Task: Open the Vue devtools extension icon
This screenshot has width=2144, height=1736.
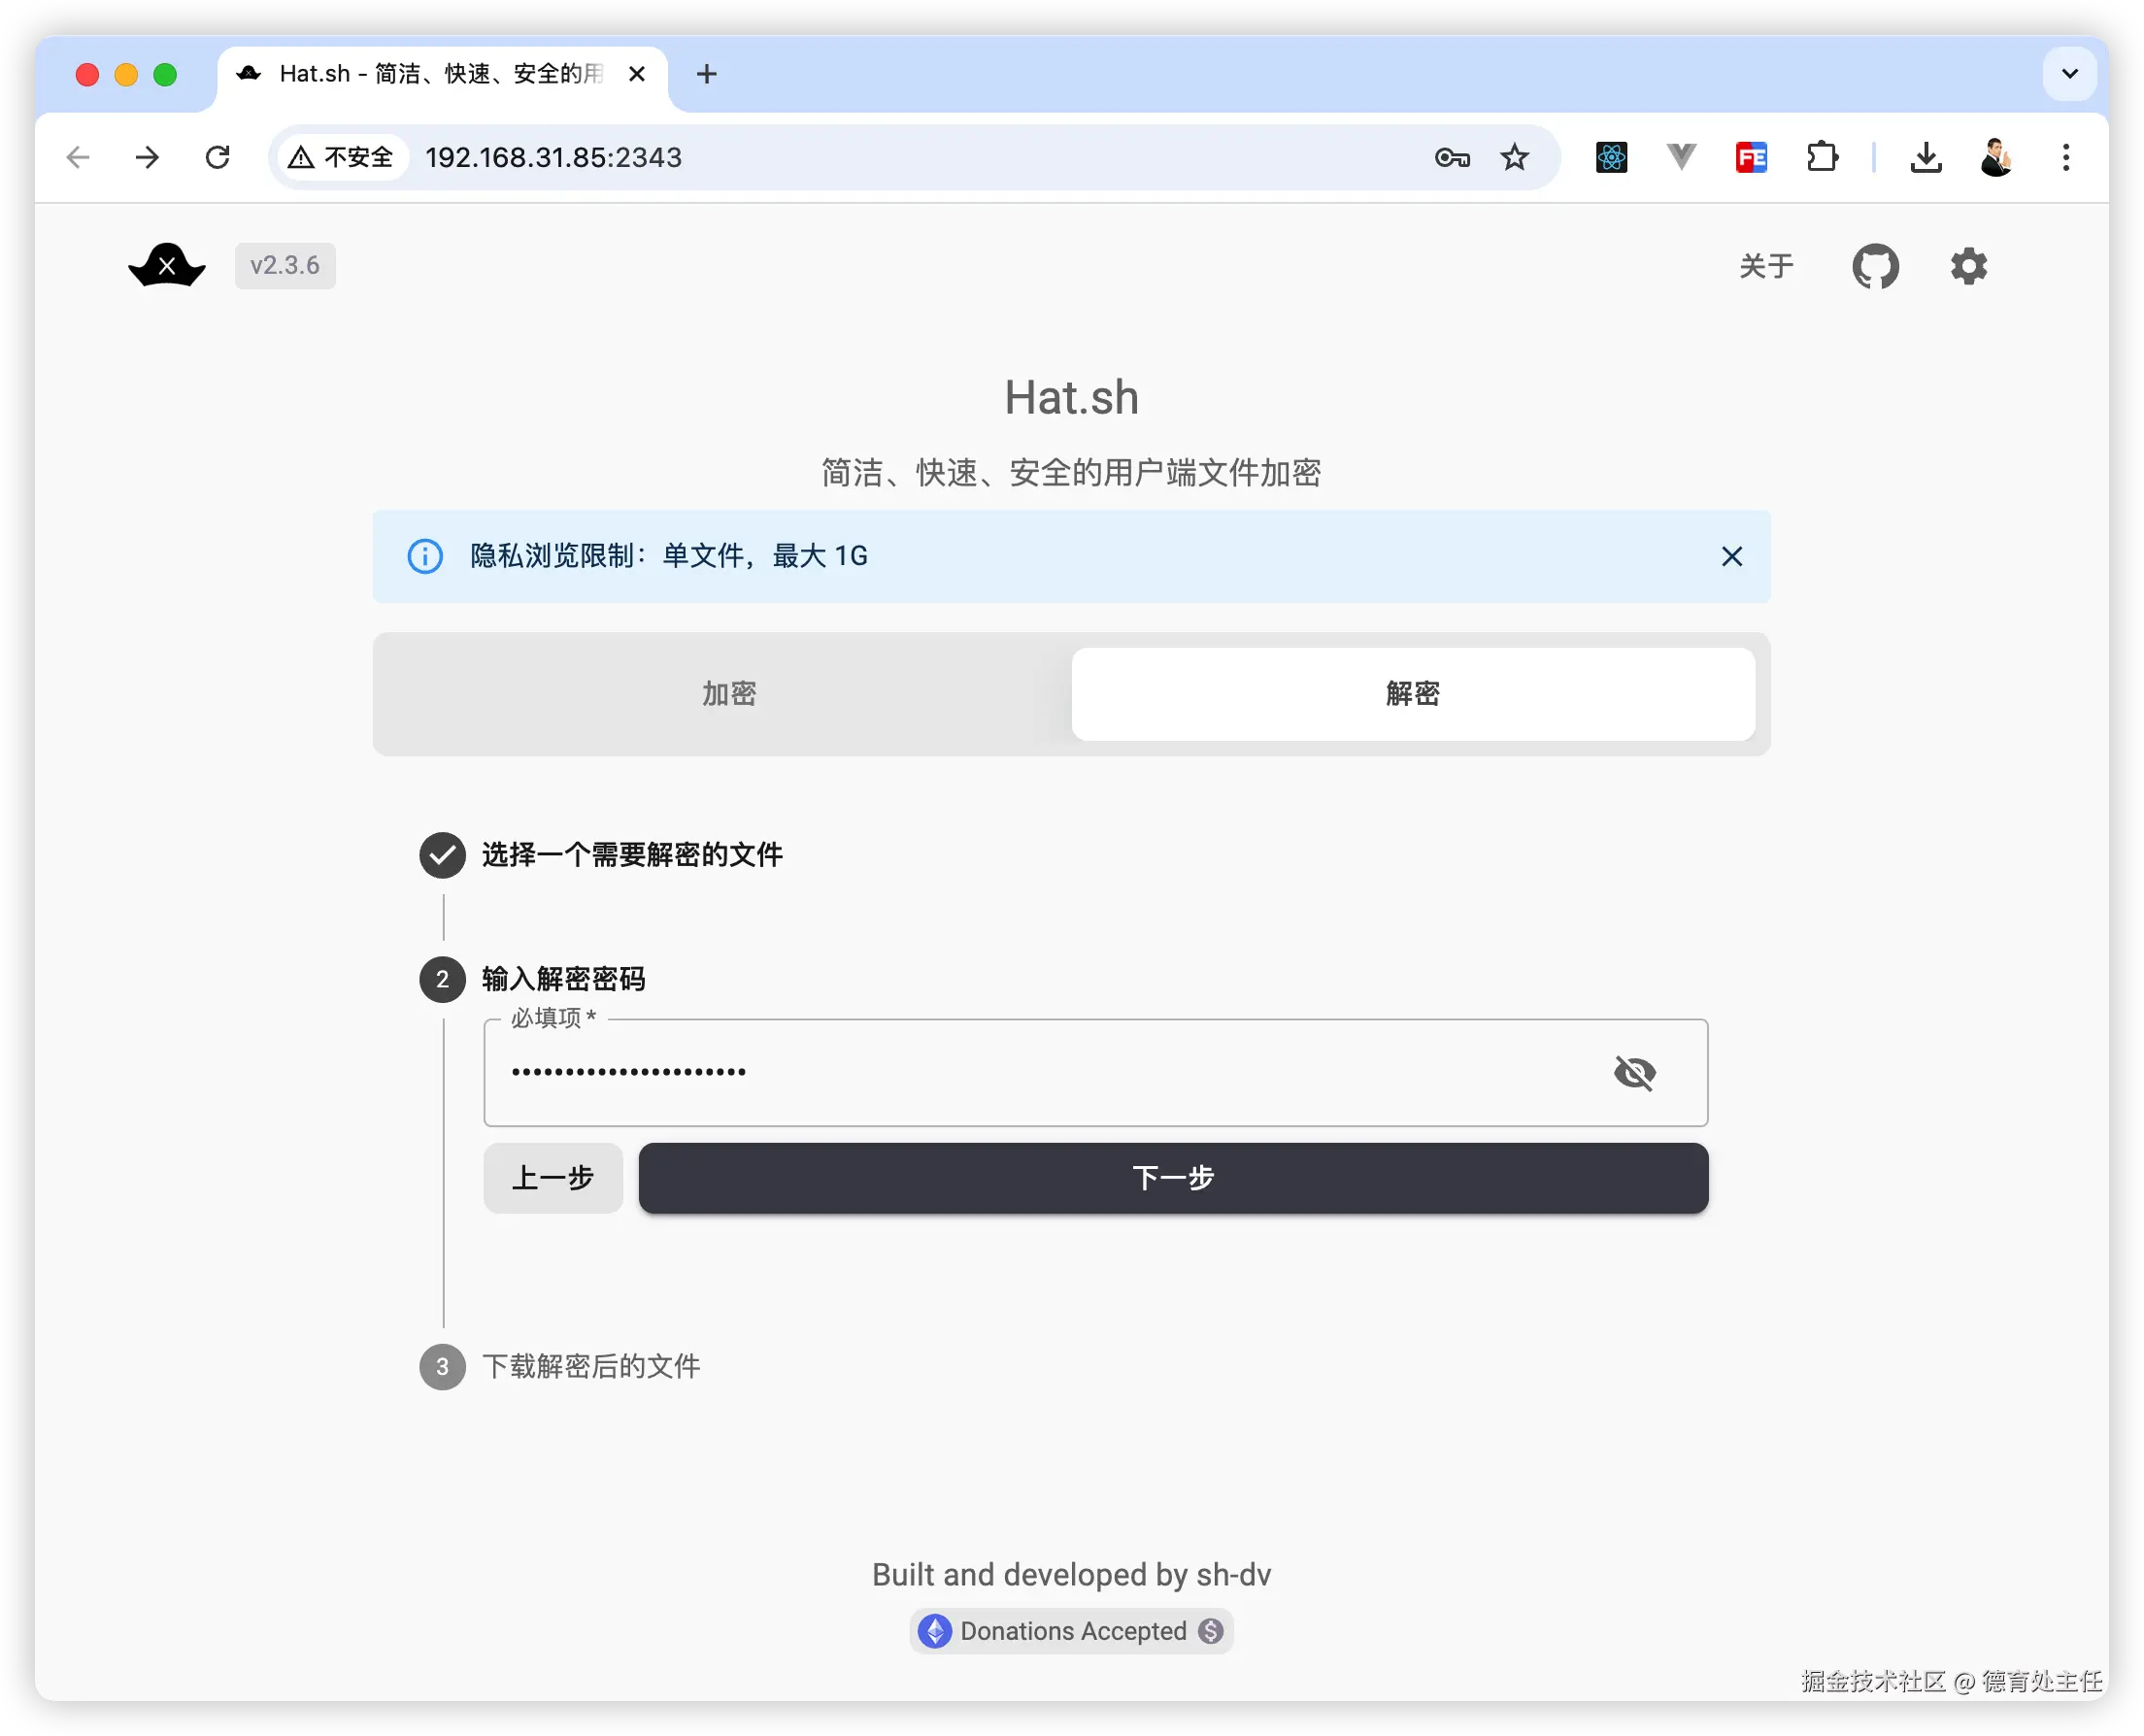Action: click(x=1681, y=157)
